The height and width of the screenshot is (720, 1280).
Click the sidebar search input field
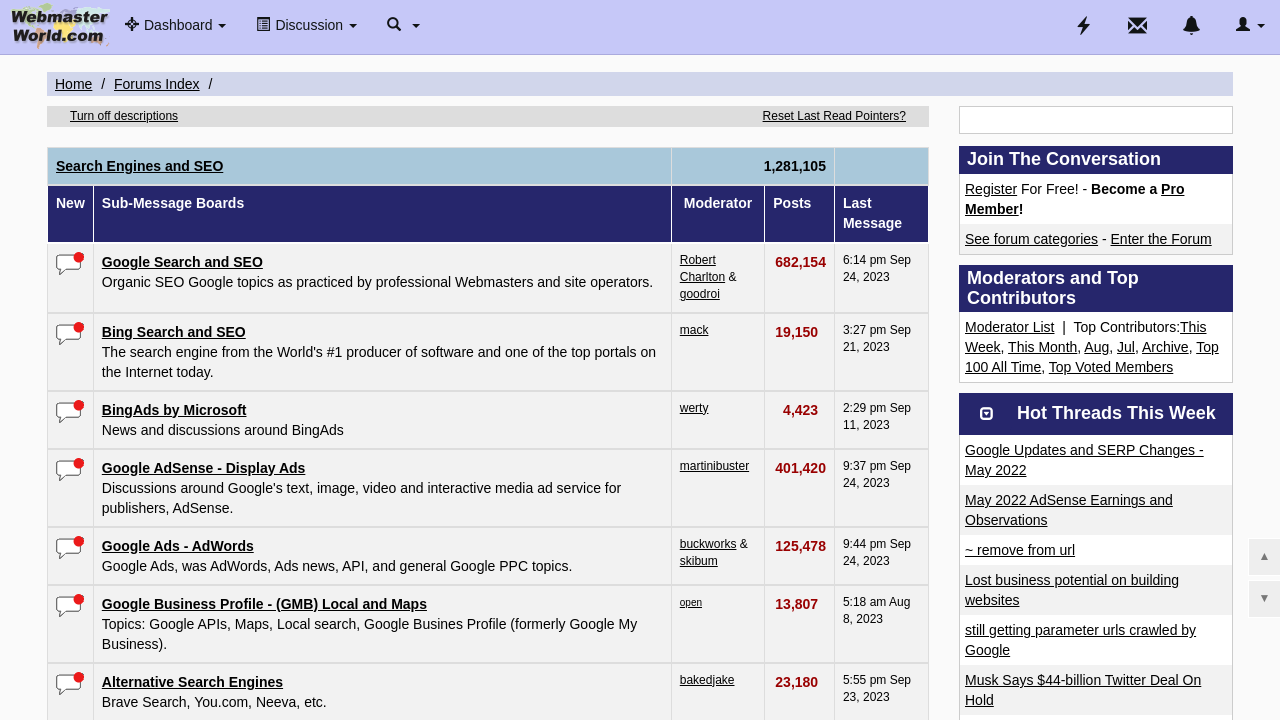[x=1095, y=120]
